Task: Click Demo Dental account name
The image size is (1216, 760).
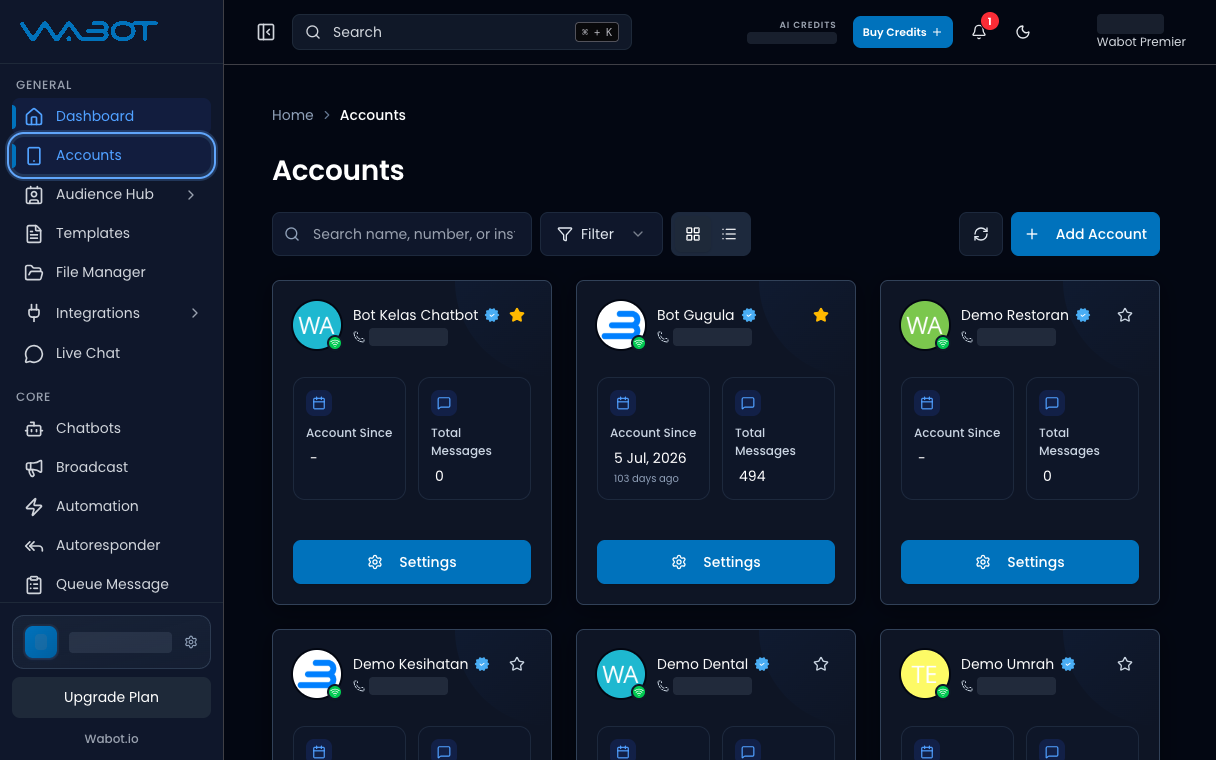Action: pyautogui.click(x=702, y=664)
